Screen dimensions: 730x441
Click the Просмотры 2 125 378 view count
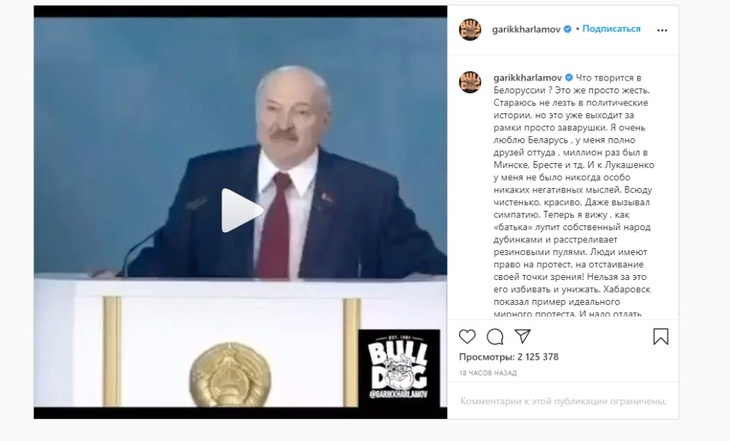[x=509, y=357]
